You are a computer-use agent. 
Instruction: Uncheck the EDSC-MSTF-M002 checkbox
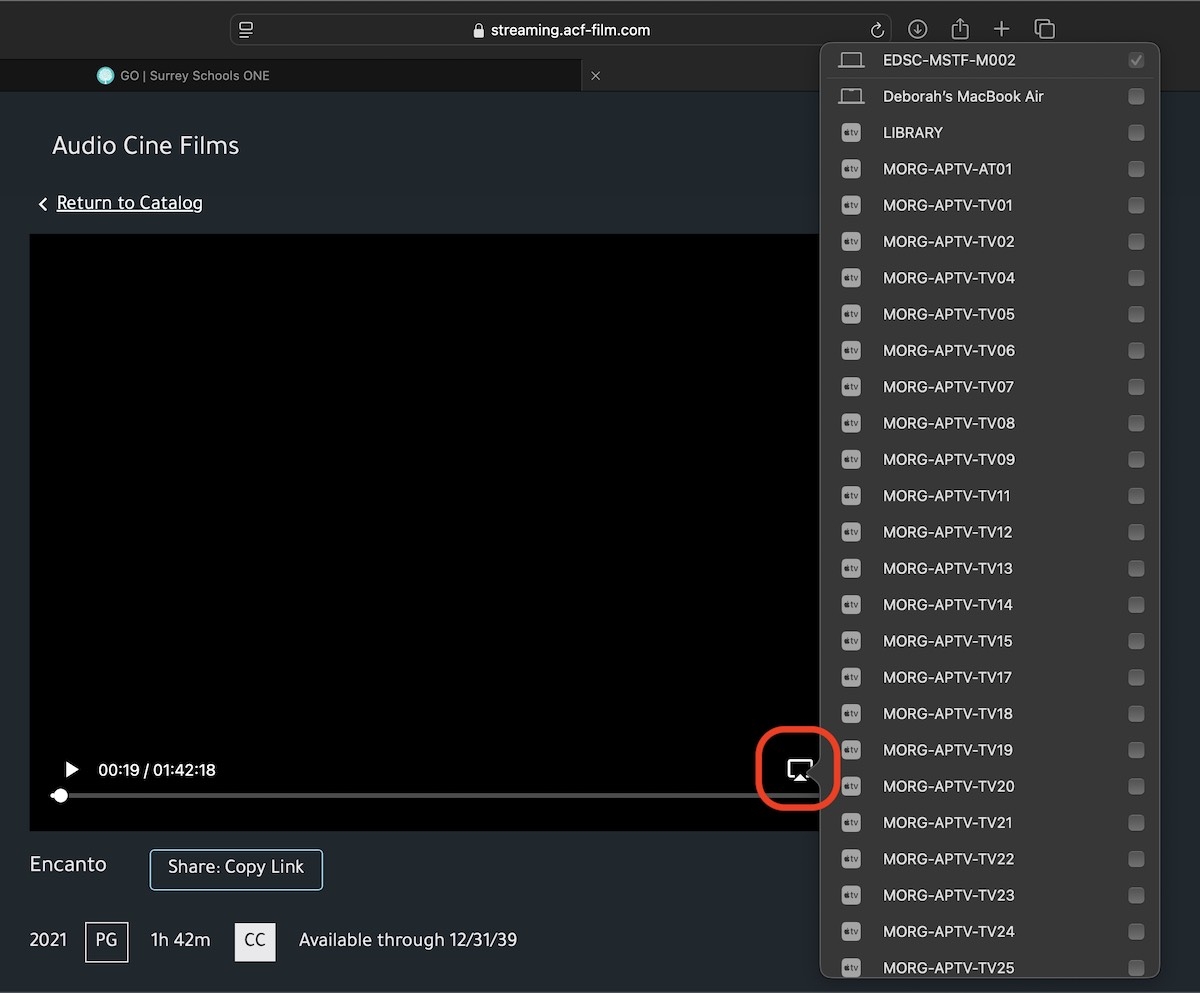point(1136,60)
